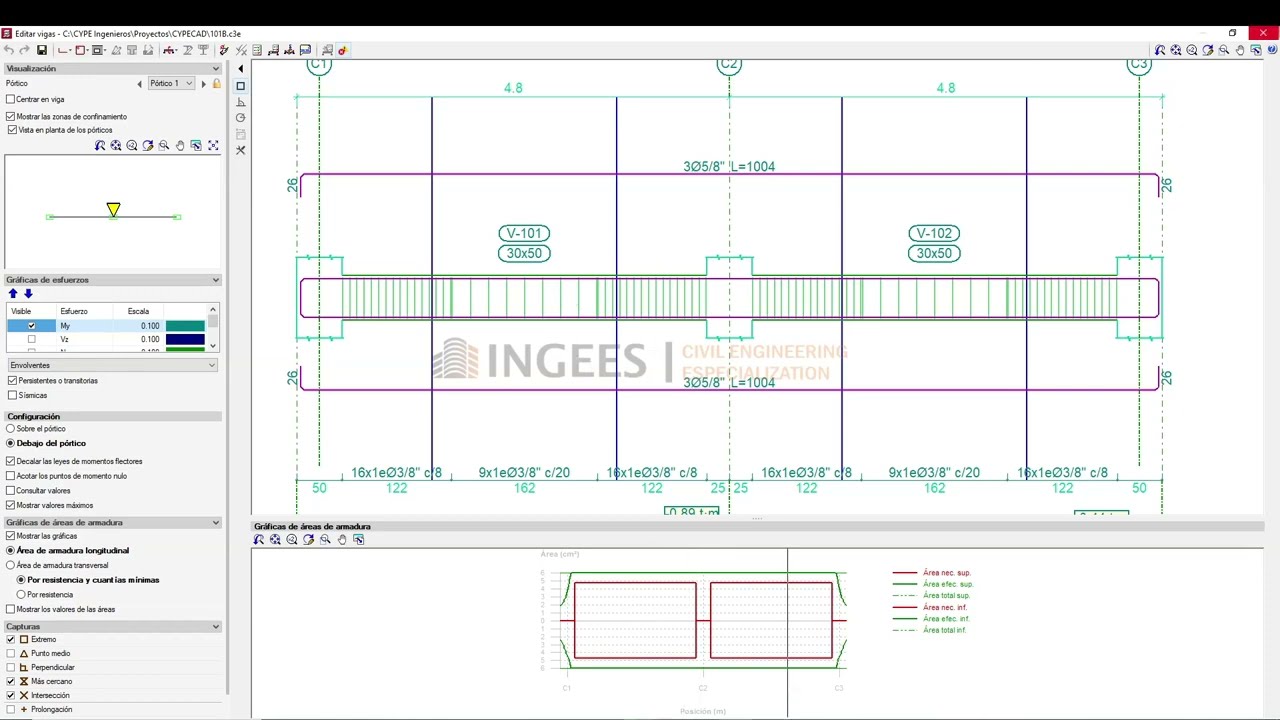This screenshot has height=720, width=1280.
Task: Uncheck Mostrar las zonas de confinamiento
Action: tap(11, 117)
